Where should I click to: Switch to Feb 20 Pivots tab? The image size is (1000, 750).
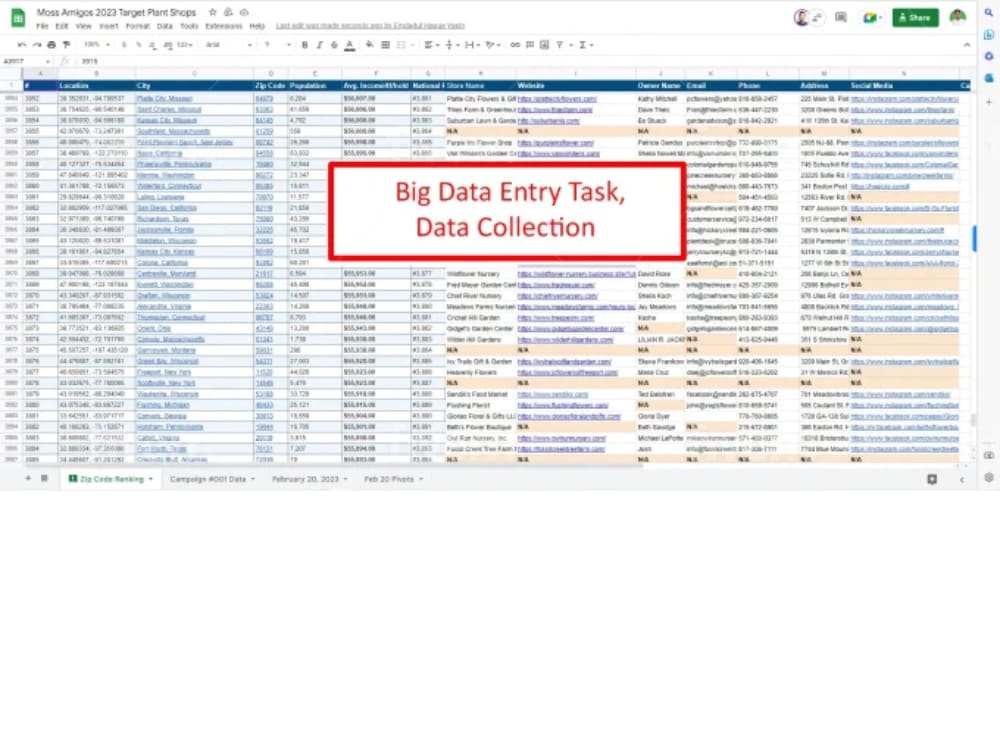point(393,479)
